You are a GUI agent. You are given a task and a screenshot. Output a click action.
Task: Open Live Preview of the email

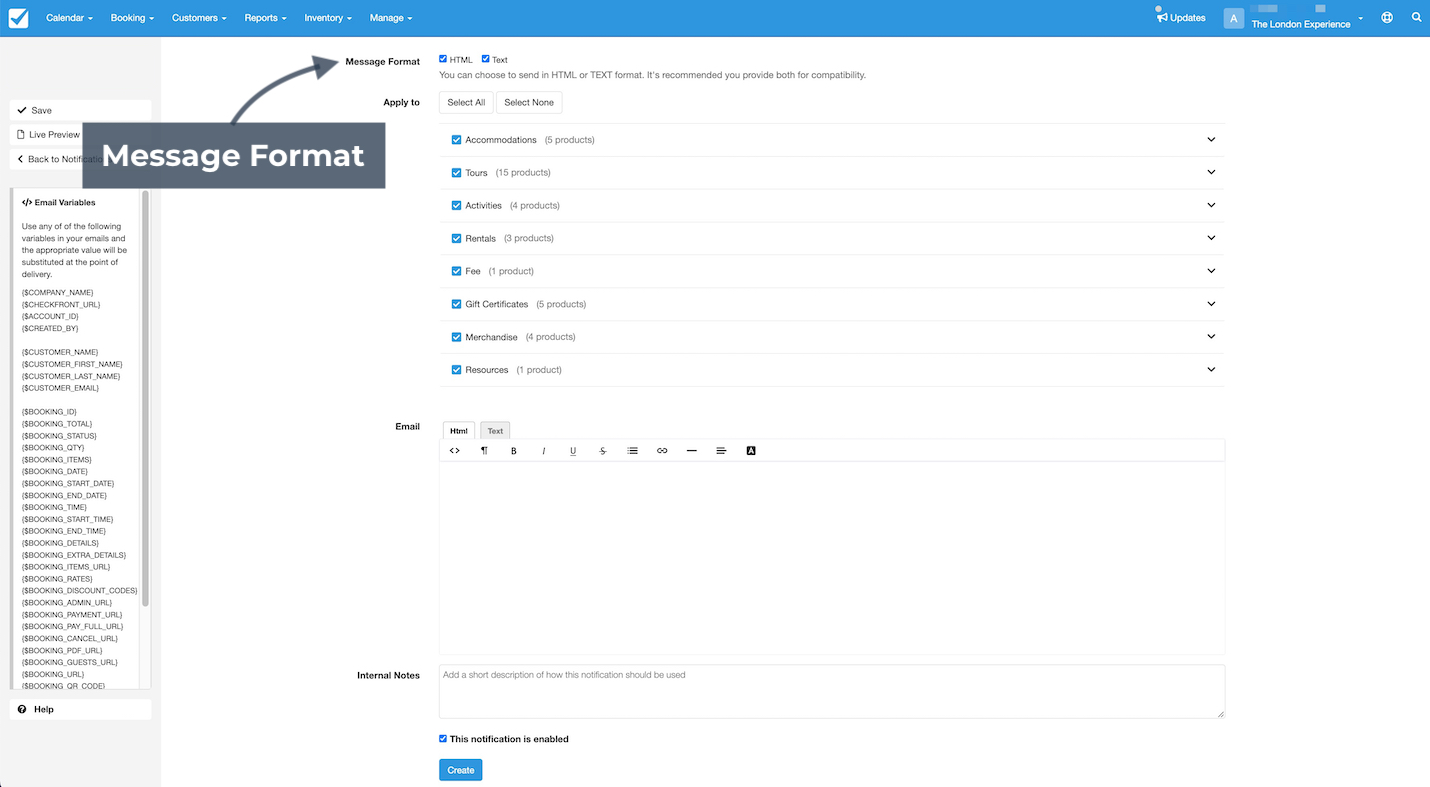point(46,134)
